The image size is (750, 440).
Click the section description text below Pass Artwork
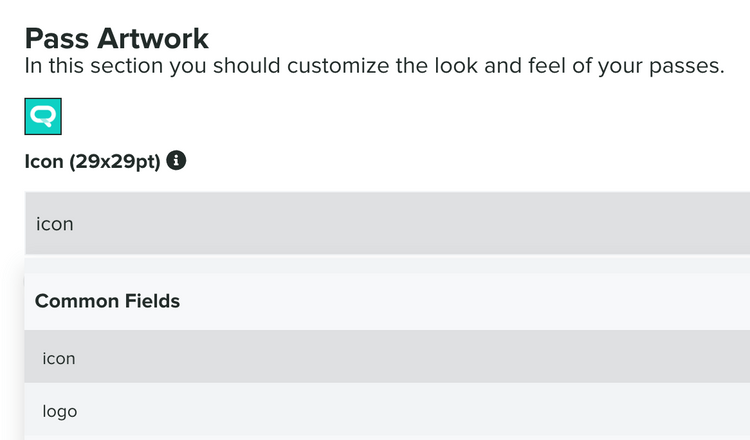pyautogui.click(x=374, y=68)
